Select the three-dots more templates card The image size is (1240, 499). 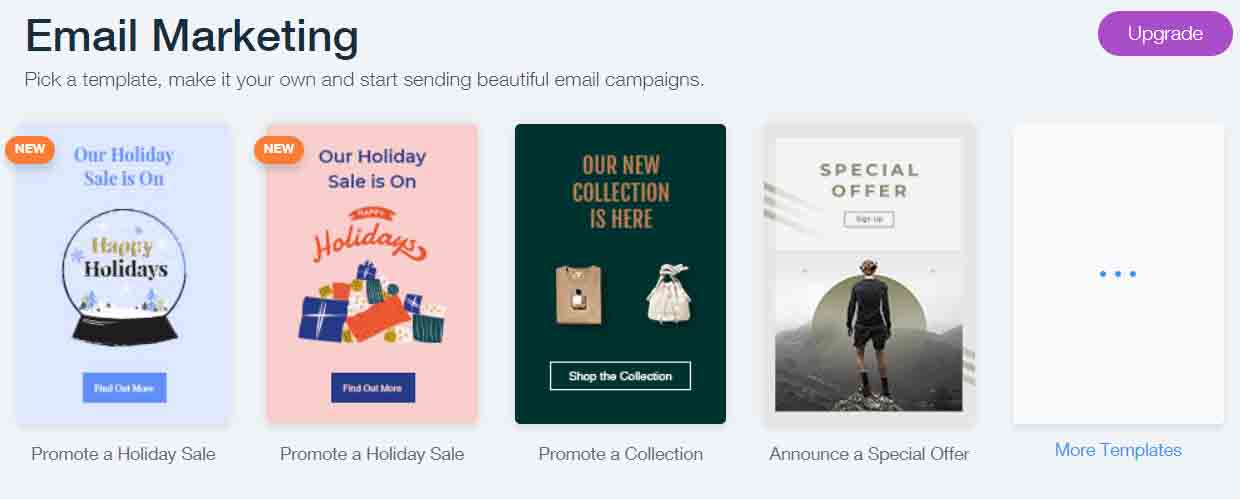[1118, 274]
